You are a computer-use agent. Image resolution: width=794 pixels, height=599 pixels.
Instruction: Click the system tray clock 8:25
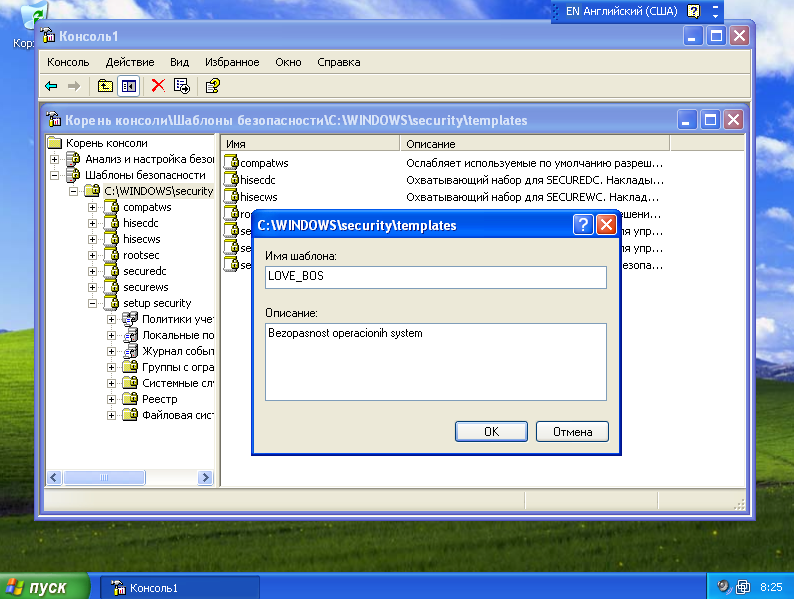click(771, 587)
